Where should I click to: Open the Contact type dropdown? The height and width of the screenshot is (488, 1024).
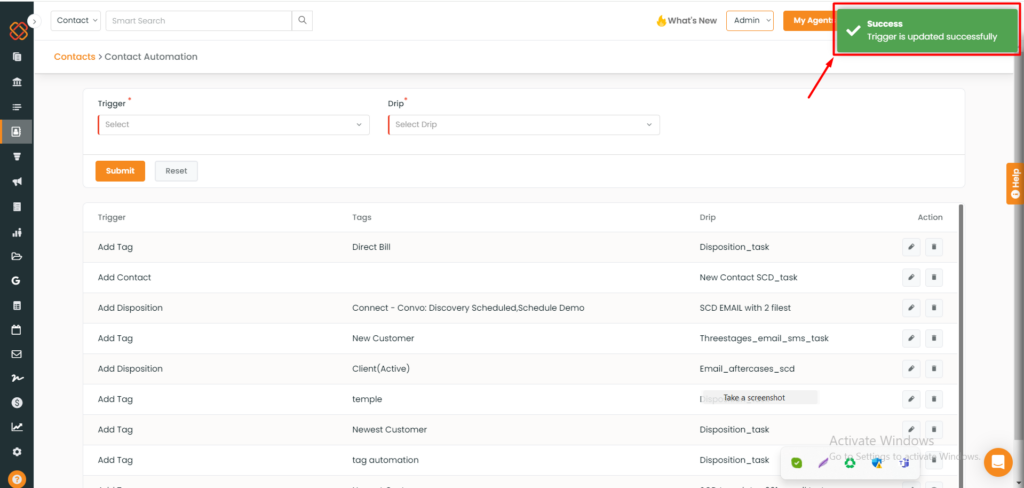pyautogui.click(x=76, y=20)
